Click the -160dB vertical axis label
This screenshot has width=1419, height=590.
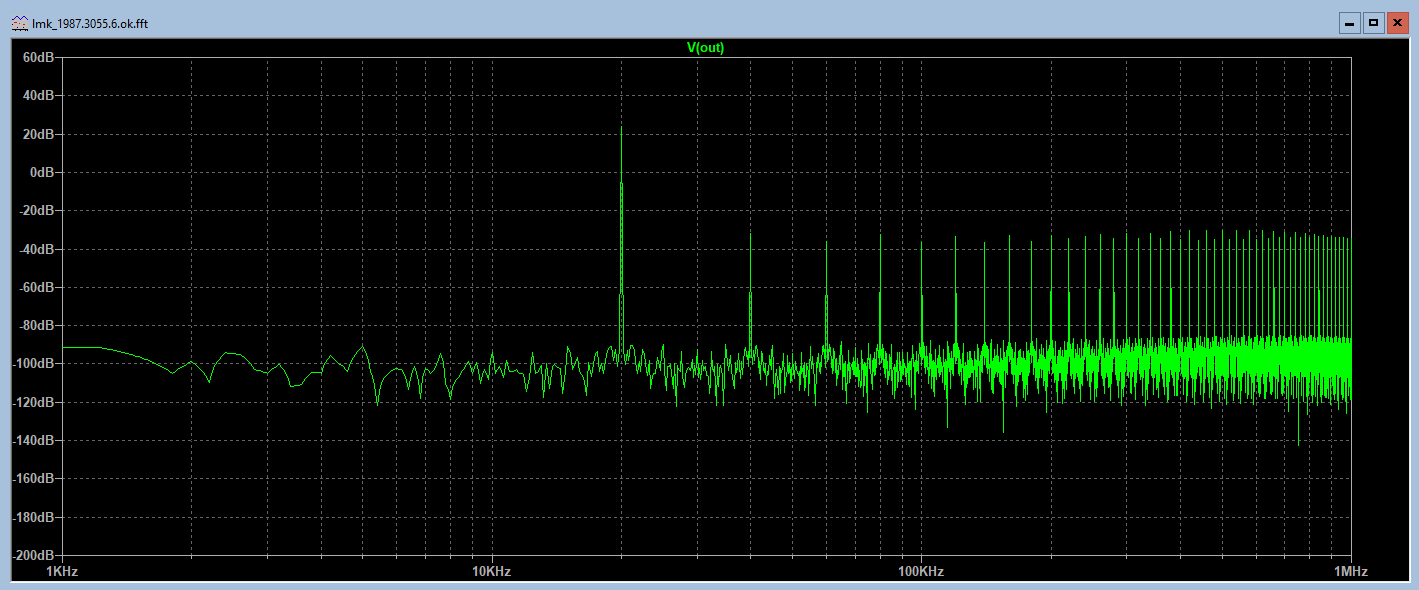click(x=34, y=479)
